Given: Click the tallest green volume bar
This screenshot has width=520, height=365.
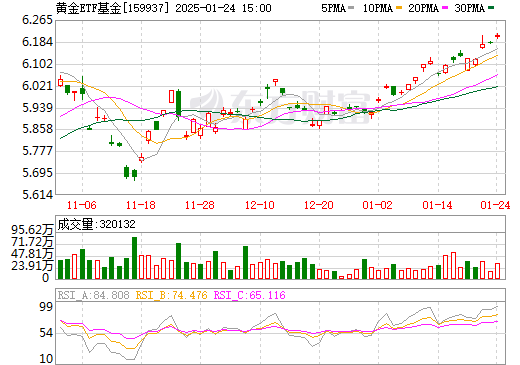Looking at the screenshot, I should 135,258.
